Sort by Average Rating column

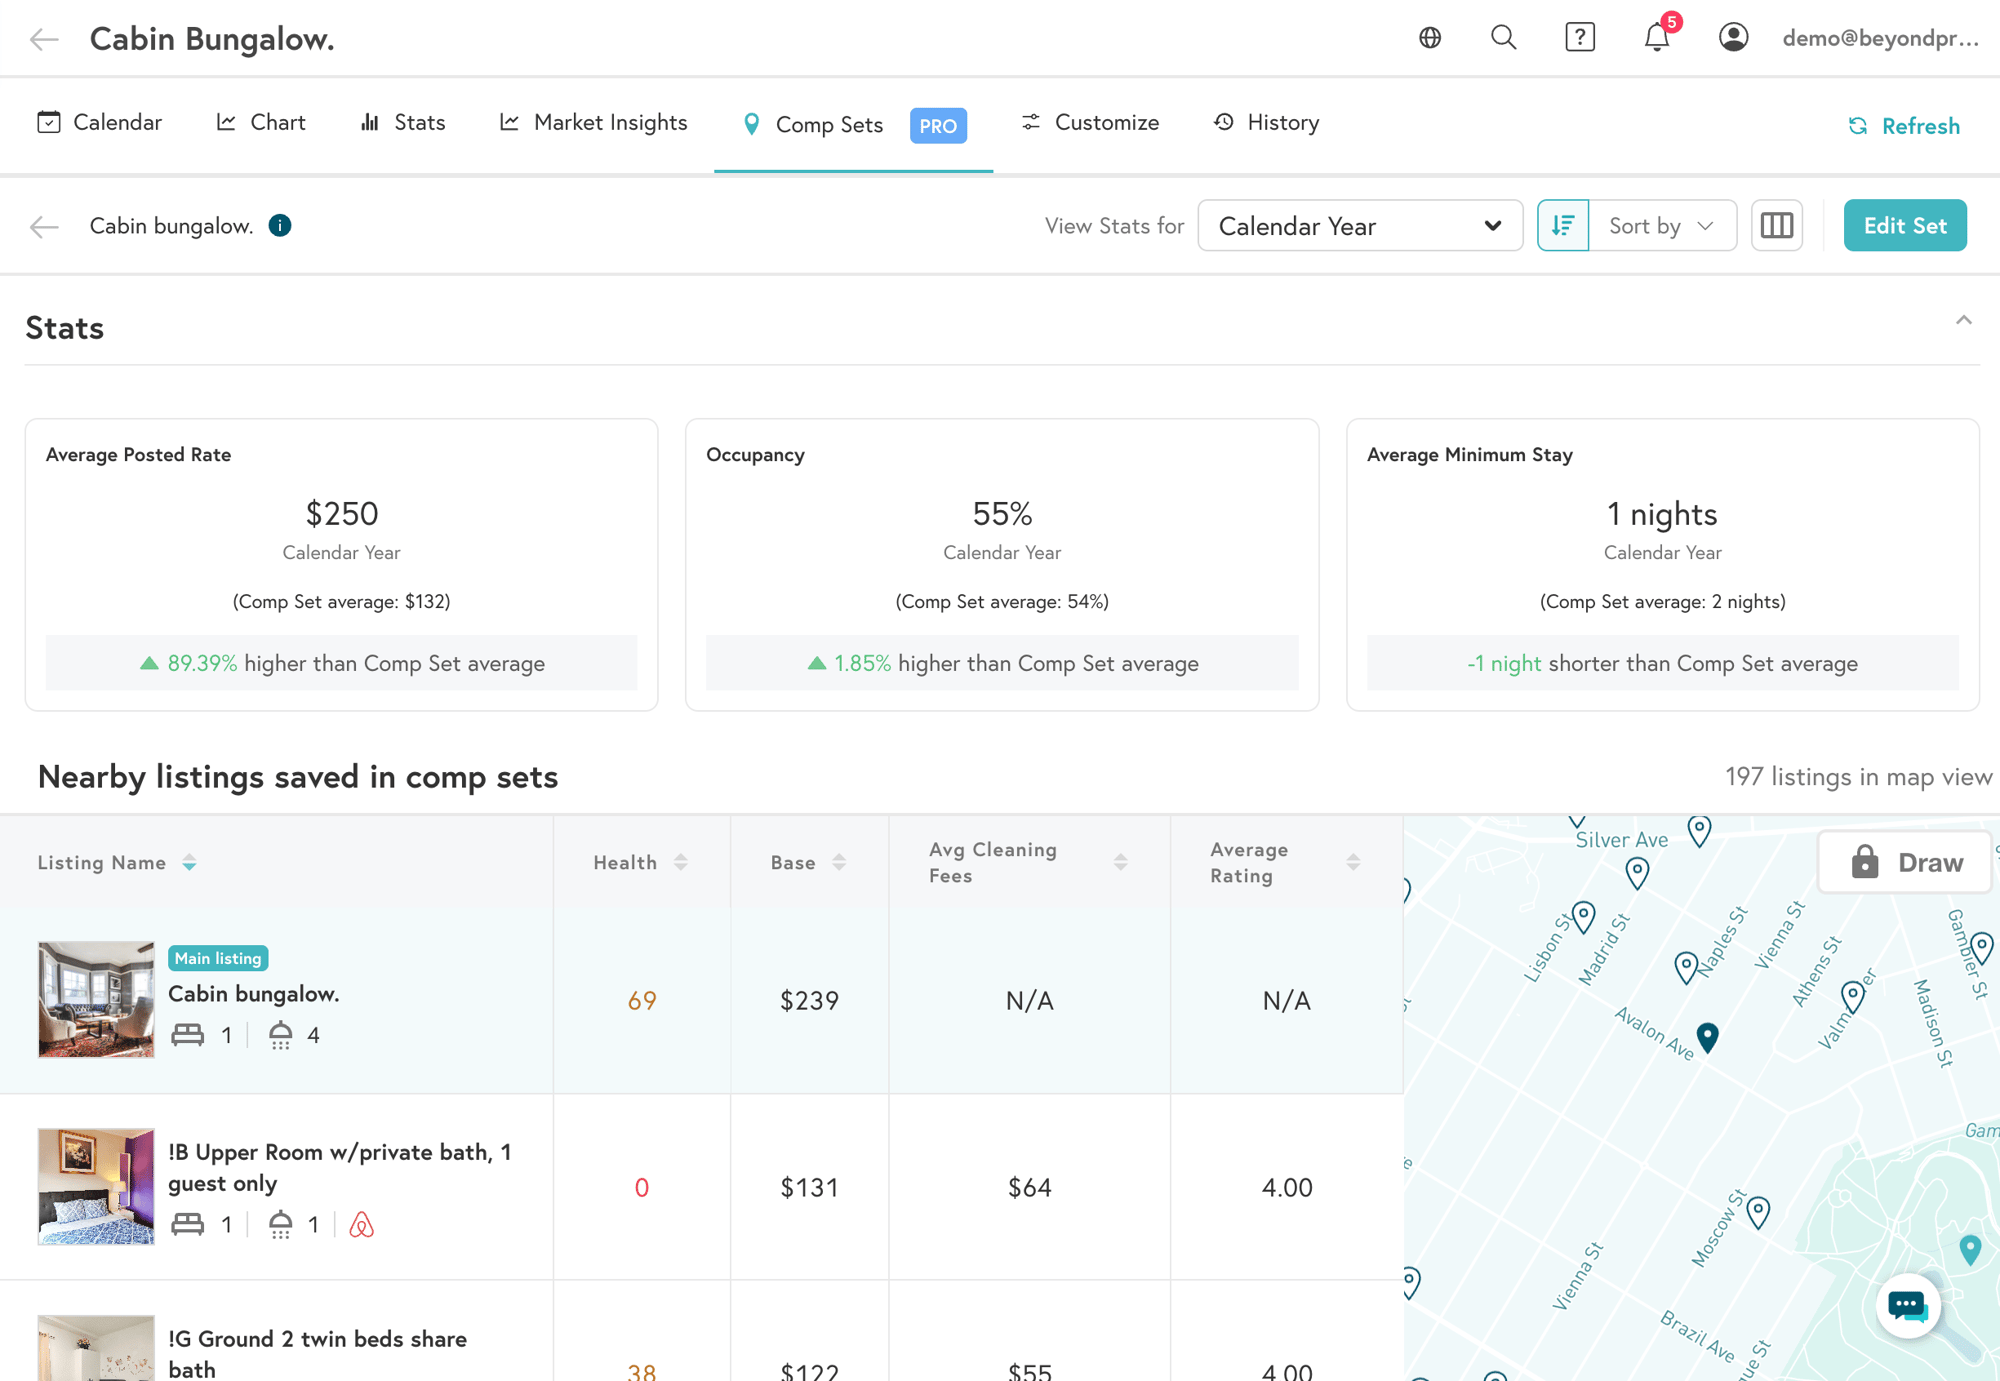click(x=1353, y=863)
